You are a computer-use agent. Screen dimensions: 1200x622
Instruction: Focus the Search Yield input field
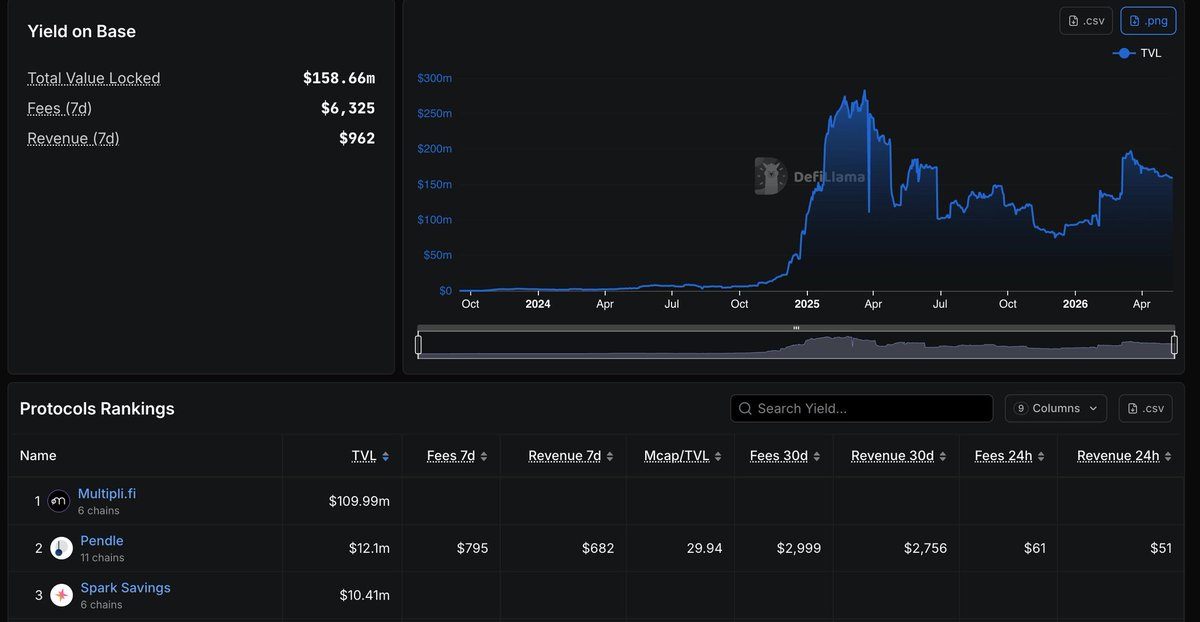coord(862,408)
